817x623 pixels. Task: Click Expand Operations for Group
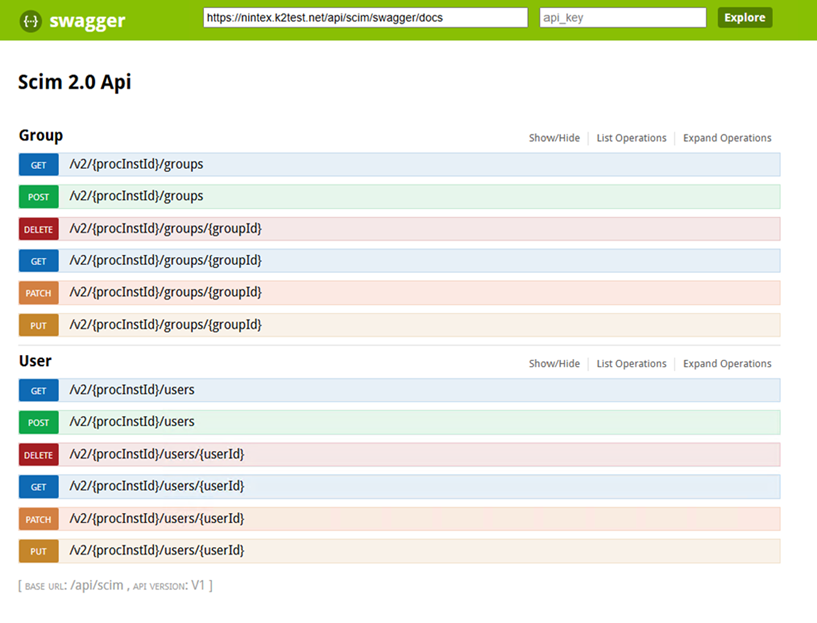727,138
